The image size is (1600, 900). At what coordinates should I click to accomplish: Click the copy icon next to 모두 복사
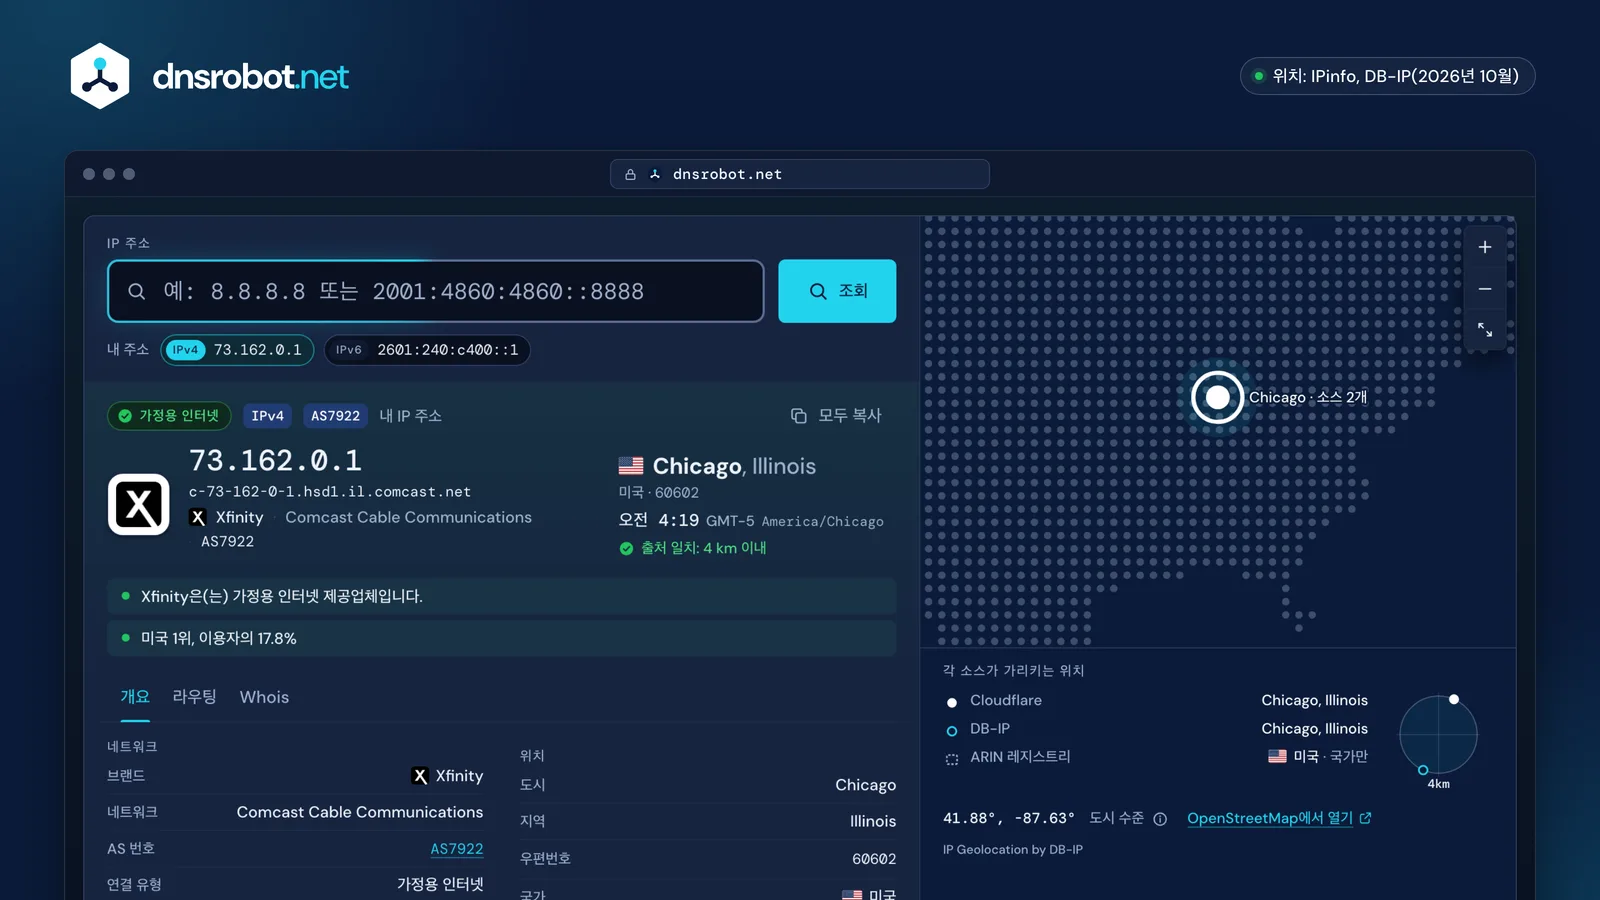(x=799, y=416)
